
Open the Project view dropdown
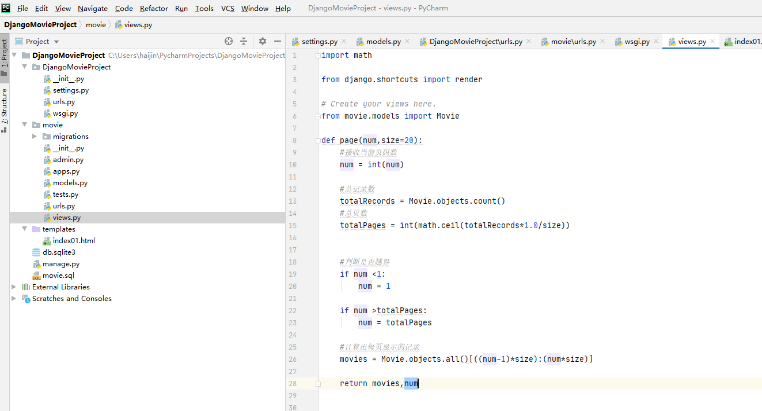click(x=56, y=42)
